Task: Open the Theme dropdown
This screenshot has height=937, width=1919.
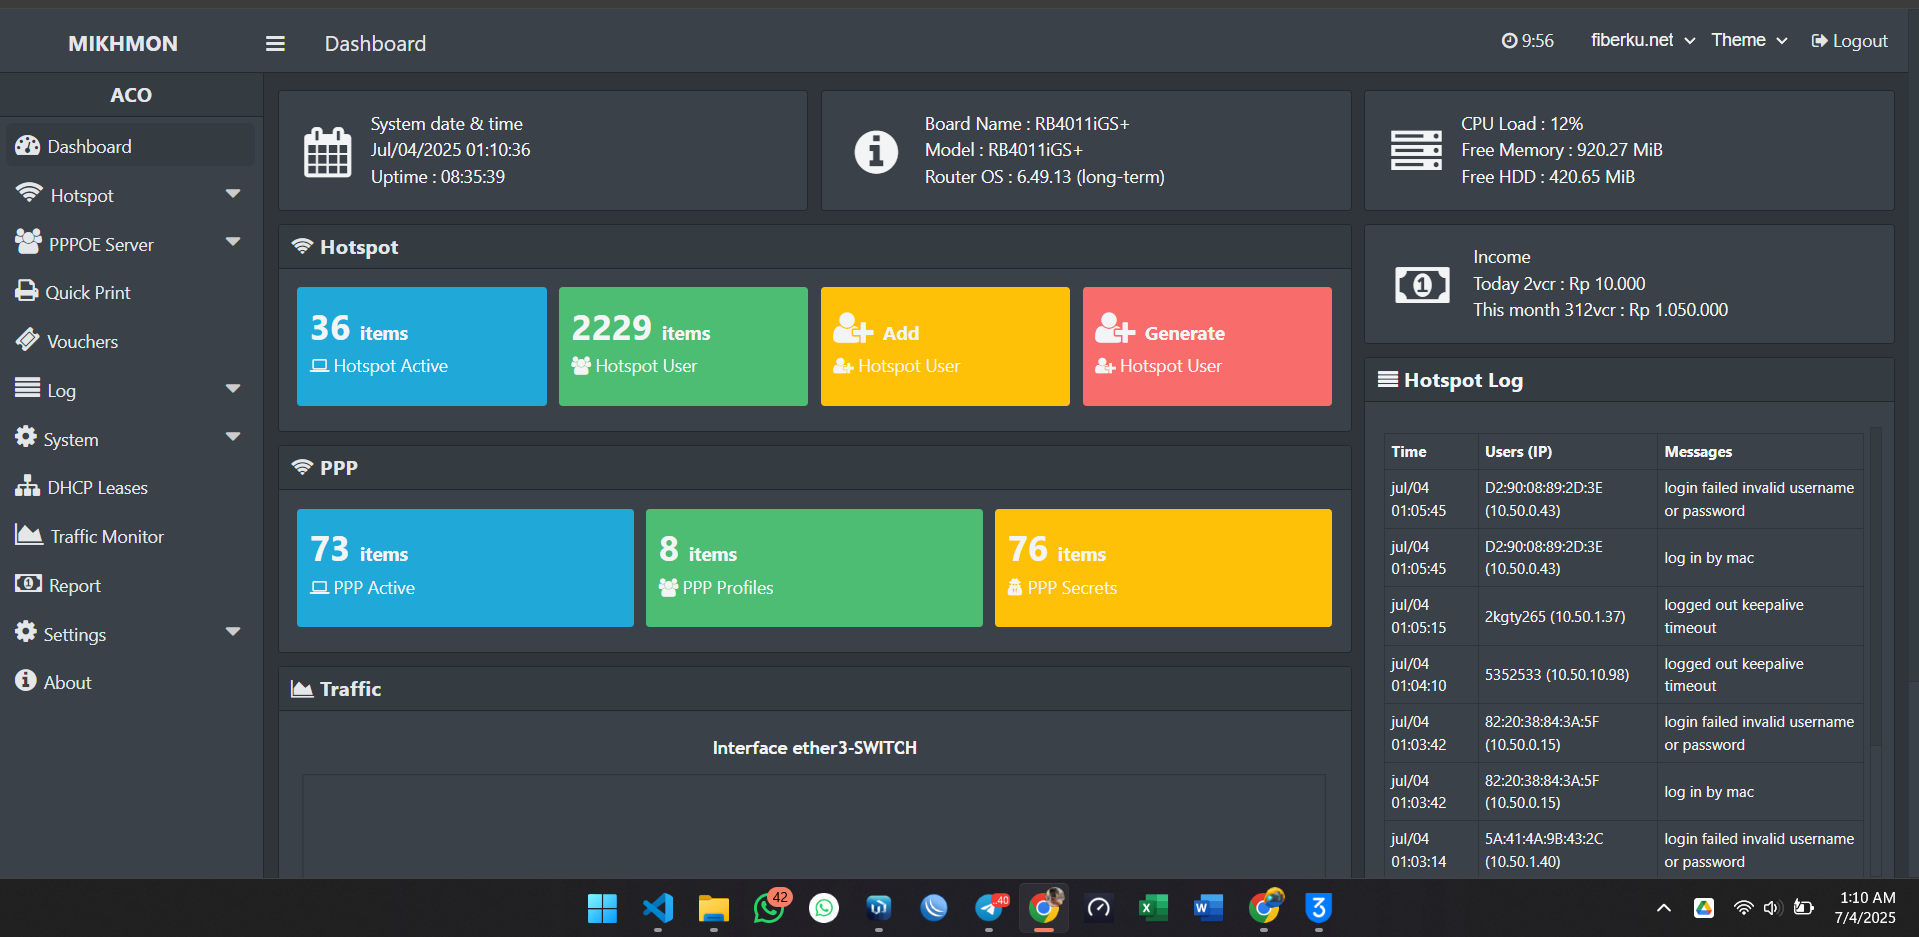Action: click(x=1749, y=41)
